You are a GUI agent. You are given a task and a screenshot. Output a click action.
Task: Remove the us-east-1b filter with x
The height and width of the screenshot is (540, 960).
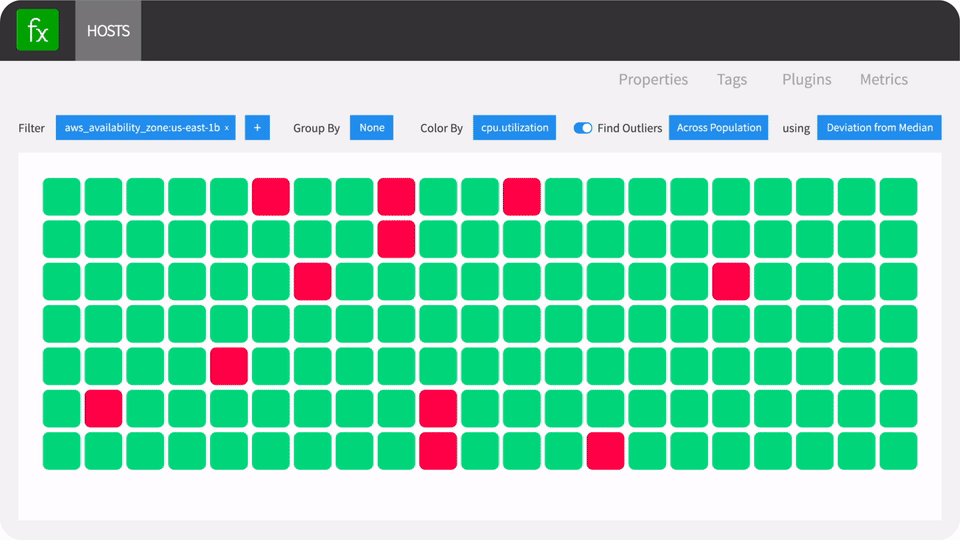click(227, 128)
